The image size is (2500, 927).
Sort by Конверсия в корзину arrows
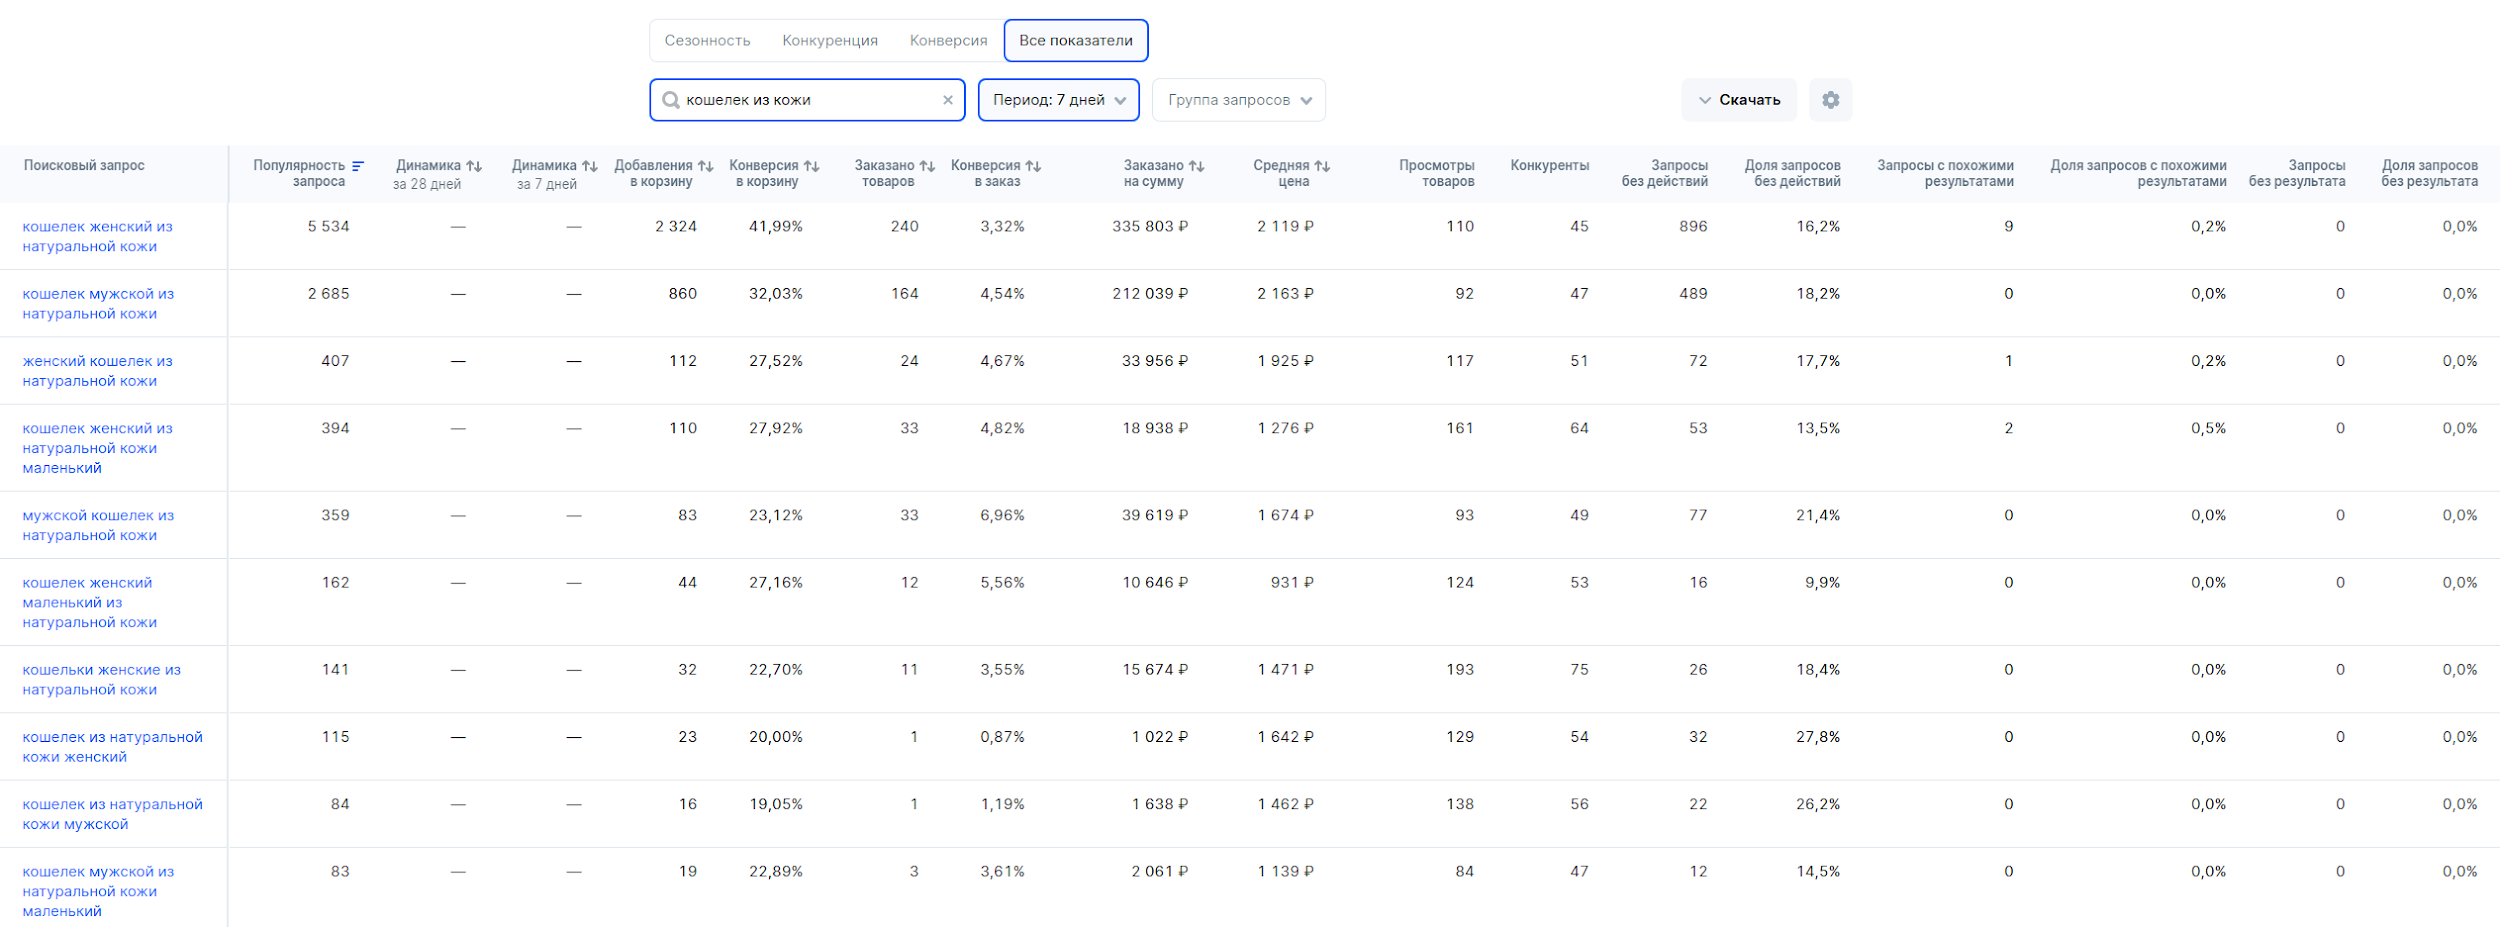click(x=811, y=166)
